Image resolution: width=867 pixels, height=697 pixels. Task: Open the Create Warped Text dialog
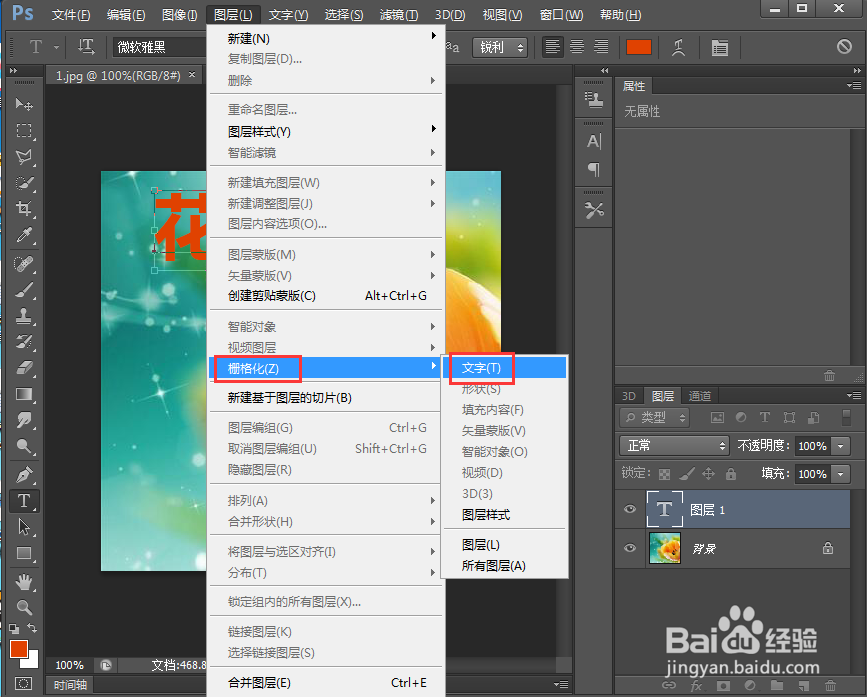pos(678,48)
